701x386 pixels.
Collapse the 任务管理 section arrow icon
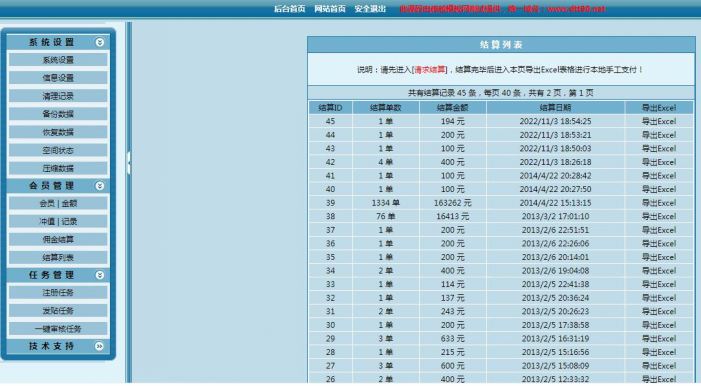100,275
